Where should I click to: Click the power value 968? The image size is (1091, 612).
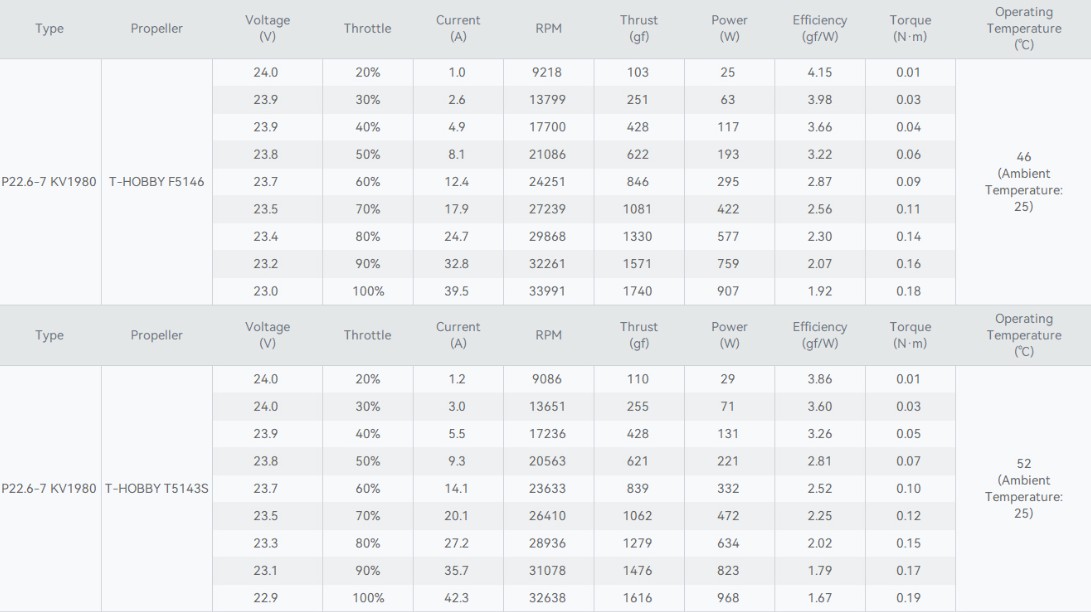click(x=729, y=598)
